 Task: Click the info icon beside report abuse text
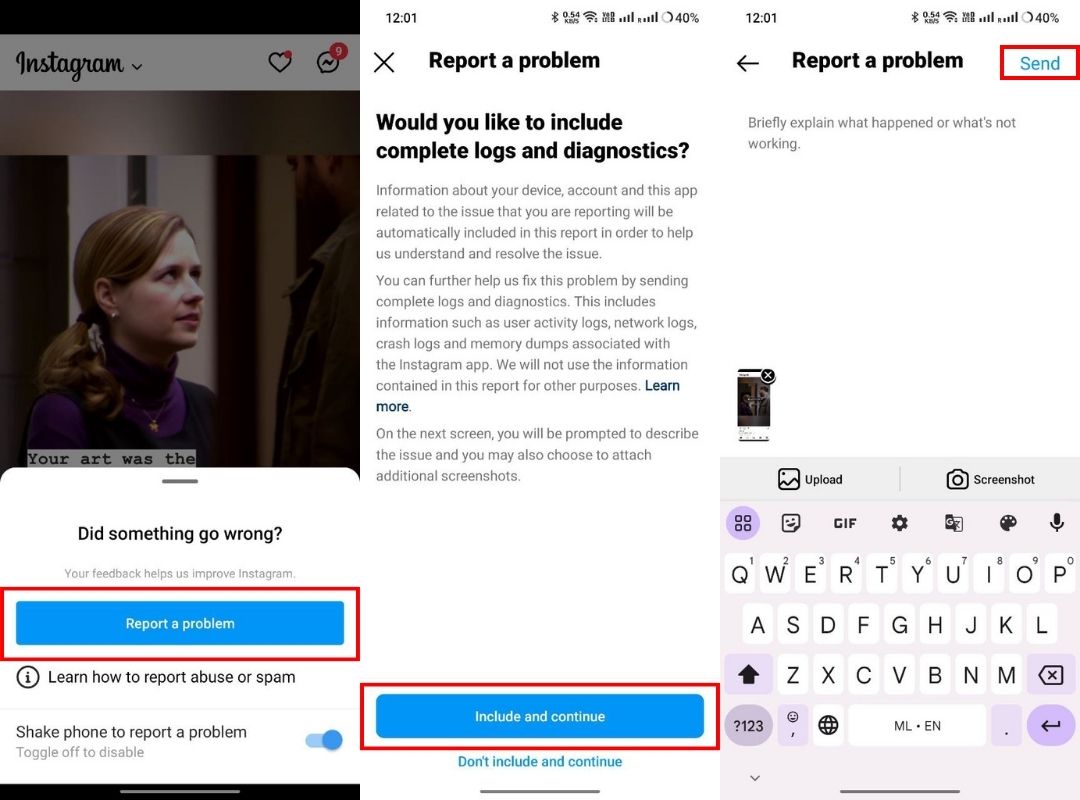[28, 677]
